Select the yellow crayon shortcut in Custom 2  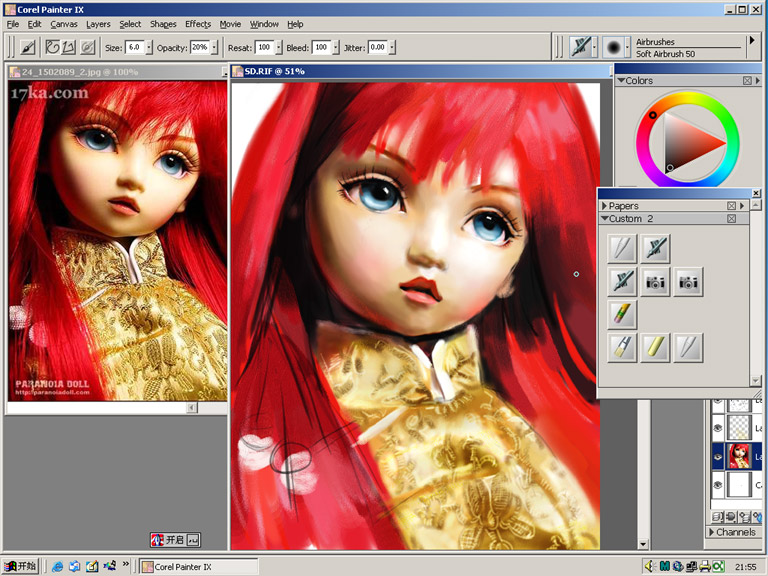point(655,347)
